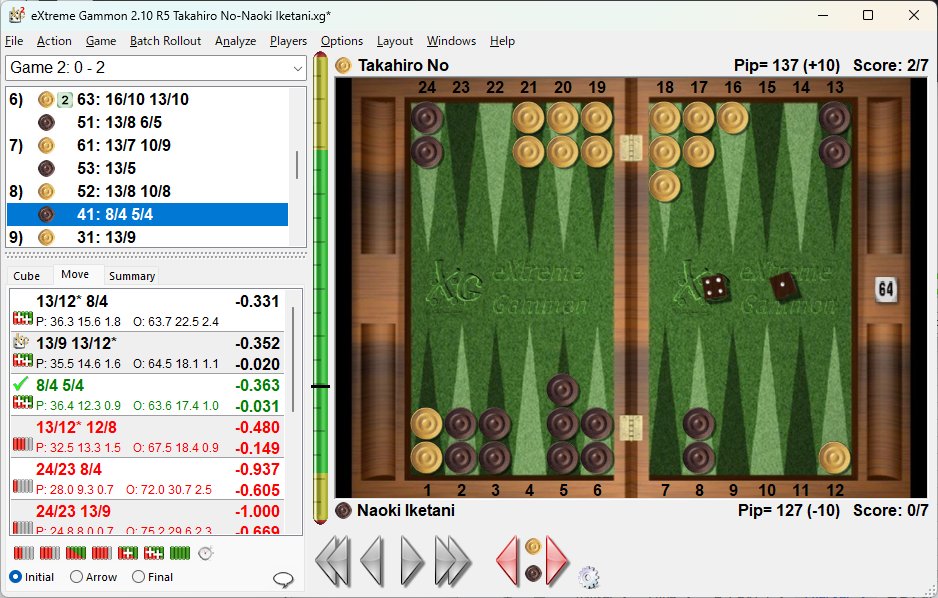Open the gear settings icon near navigation arrows
Viewport: 938px width, 598px height.
589,577
